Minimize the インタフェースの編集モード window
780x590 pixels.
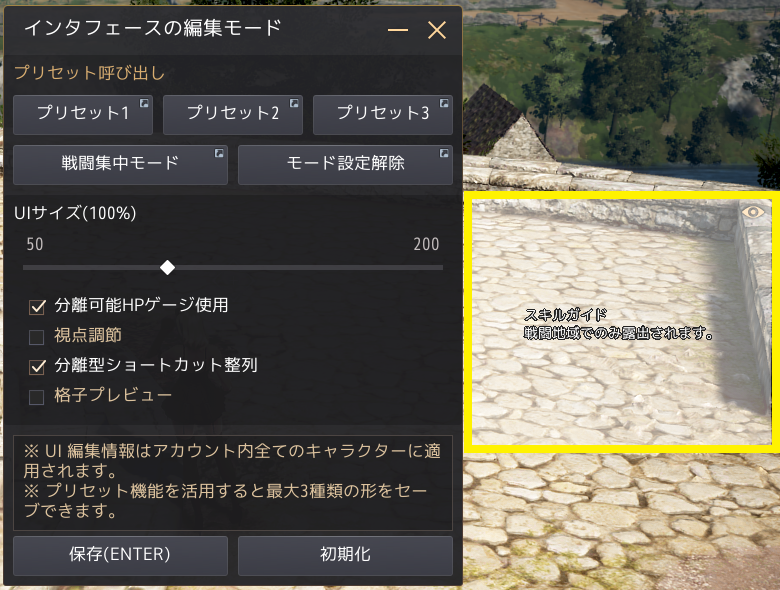[398, 30]
